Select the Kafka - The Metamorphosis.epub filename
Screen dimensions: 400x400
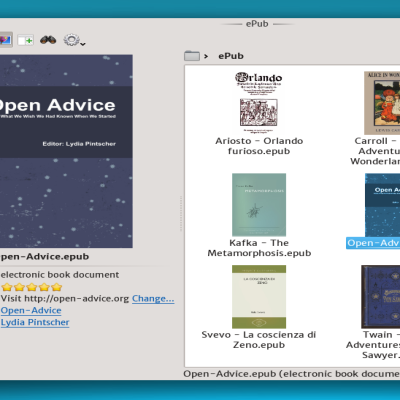[x=259, y=248]
